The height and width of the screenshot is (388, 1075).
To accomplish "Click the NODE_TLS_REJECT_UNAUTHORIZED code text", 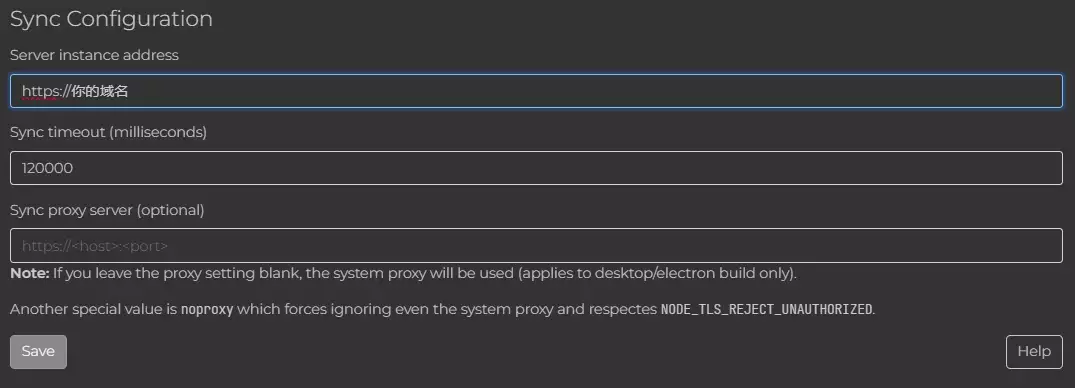I will click(x=766, y=309).
